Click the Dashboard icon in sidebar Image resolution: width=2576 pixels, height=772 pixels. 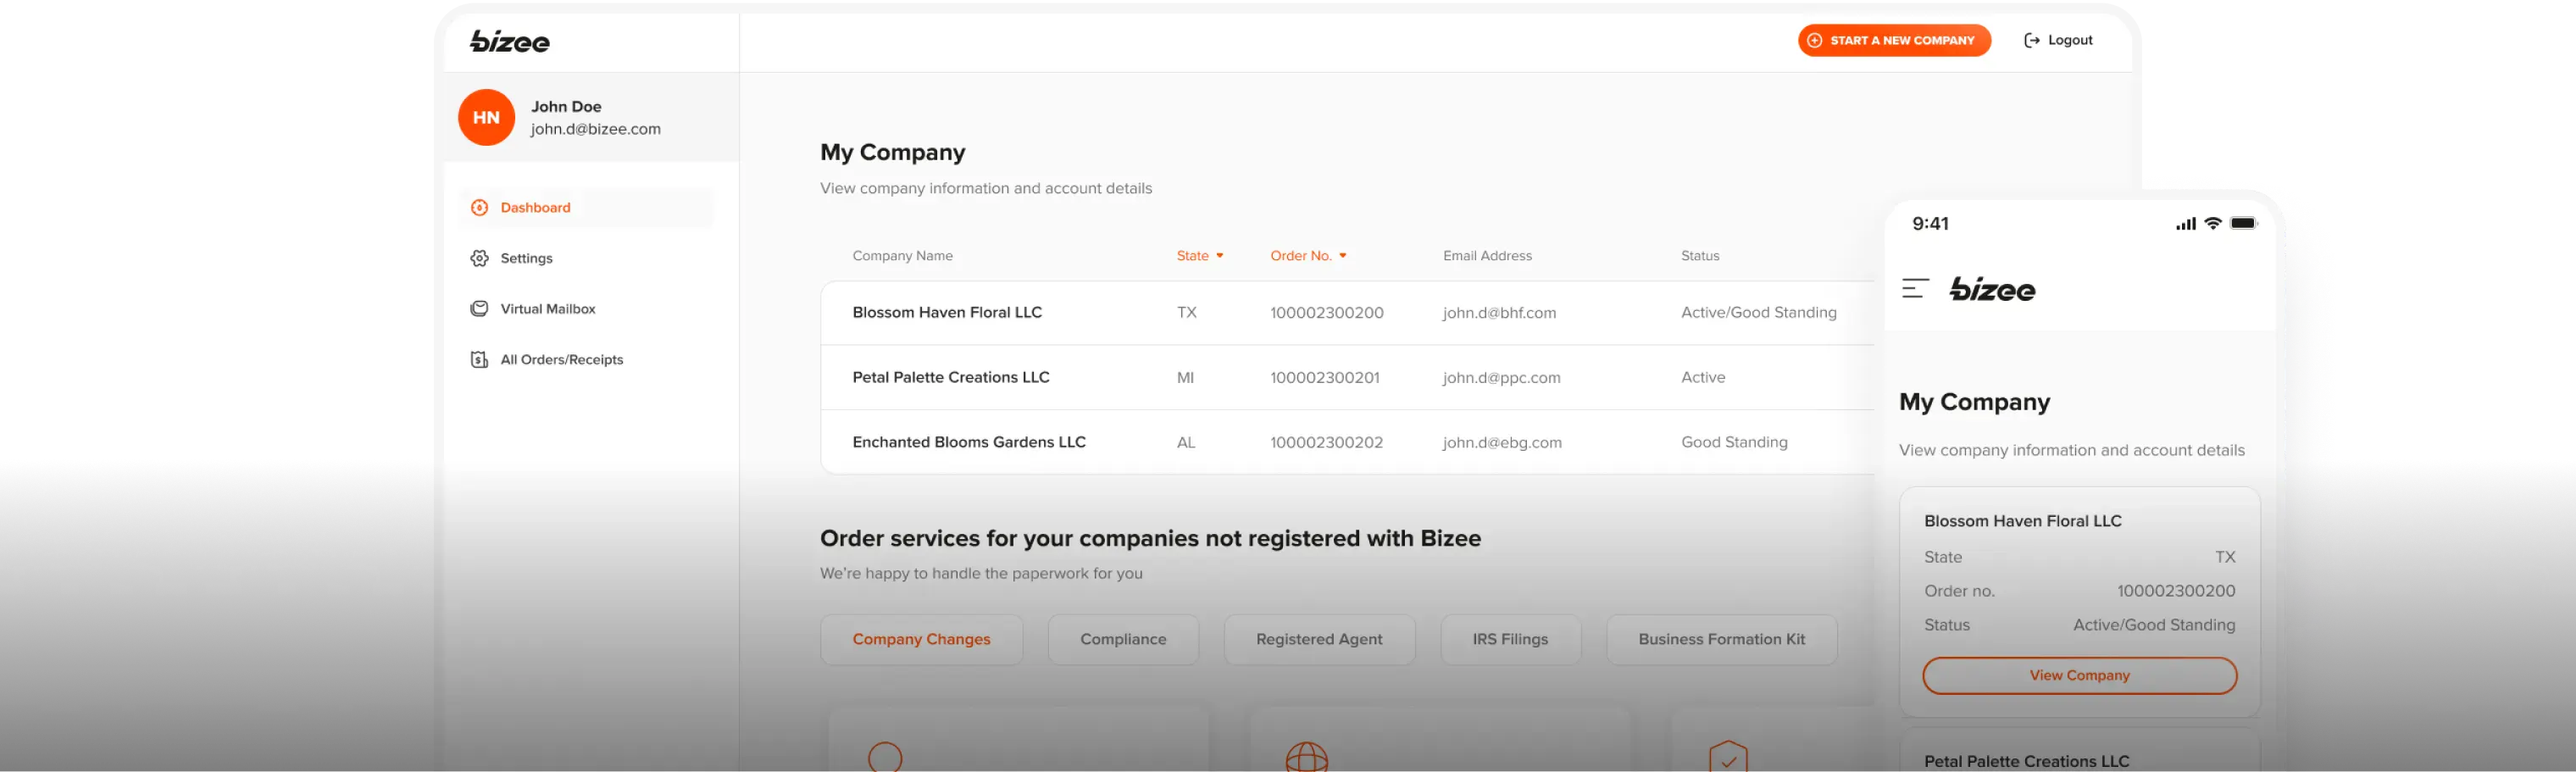click(480, 208)
